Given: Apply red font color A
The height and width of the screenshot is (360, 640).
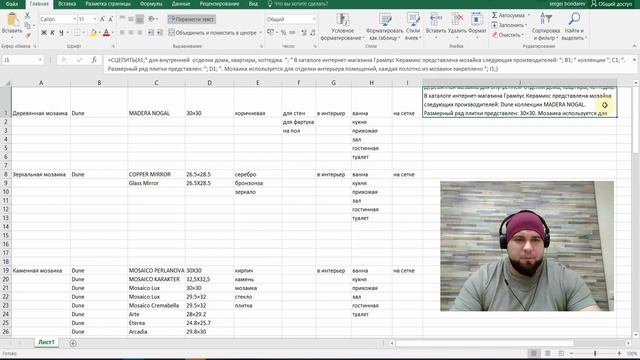Looking at the screenshot, I should 107,33.
